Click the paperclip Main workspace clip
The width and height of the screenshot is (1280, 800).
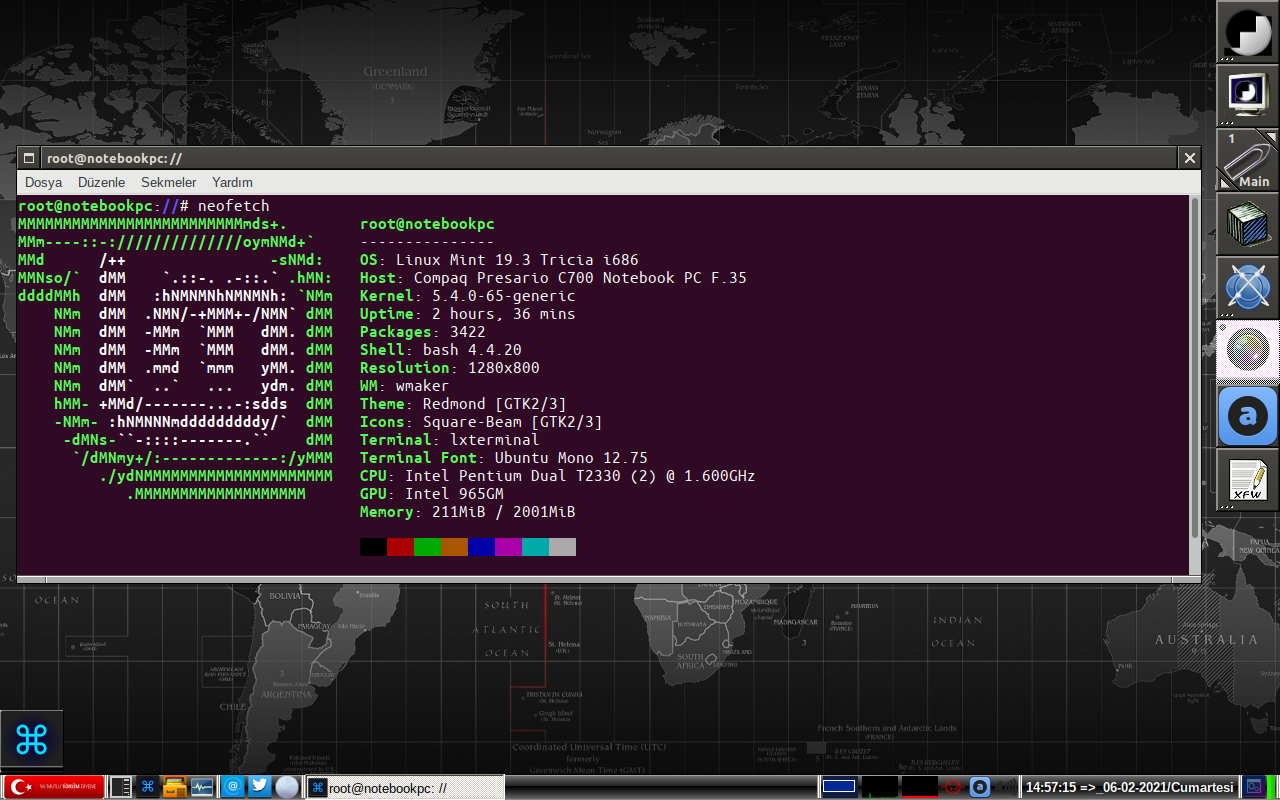click(1248, 160)
